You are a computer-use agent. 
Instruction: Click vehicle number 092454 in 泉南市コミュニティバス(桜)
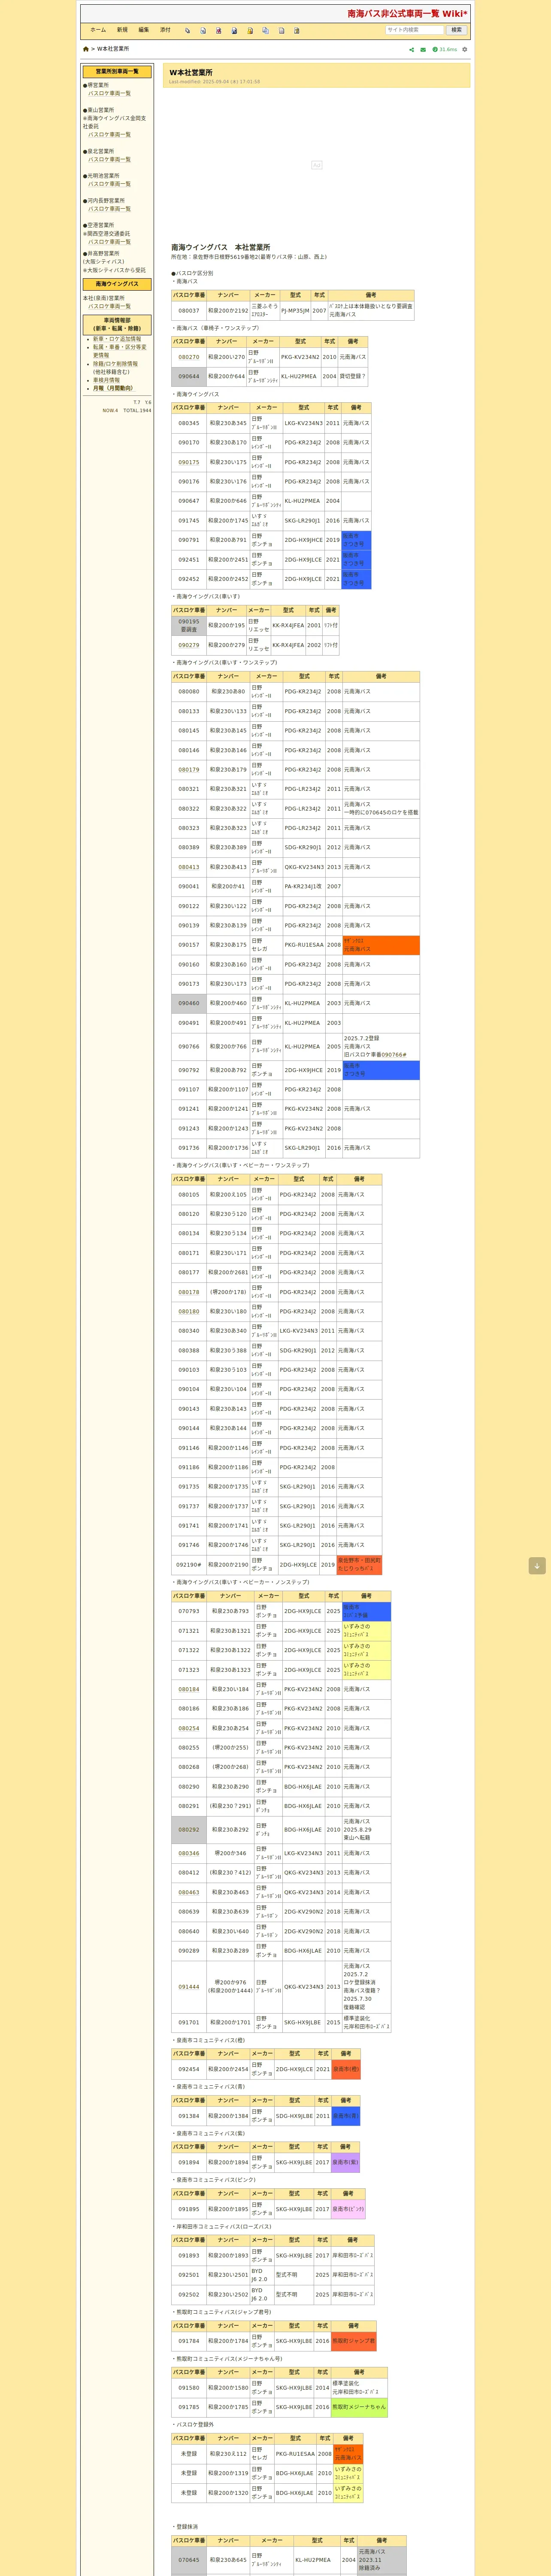click(189, 2069)
